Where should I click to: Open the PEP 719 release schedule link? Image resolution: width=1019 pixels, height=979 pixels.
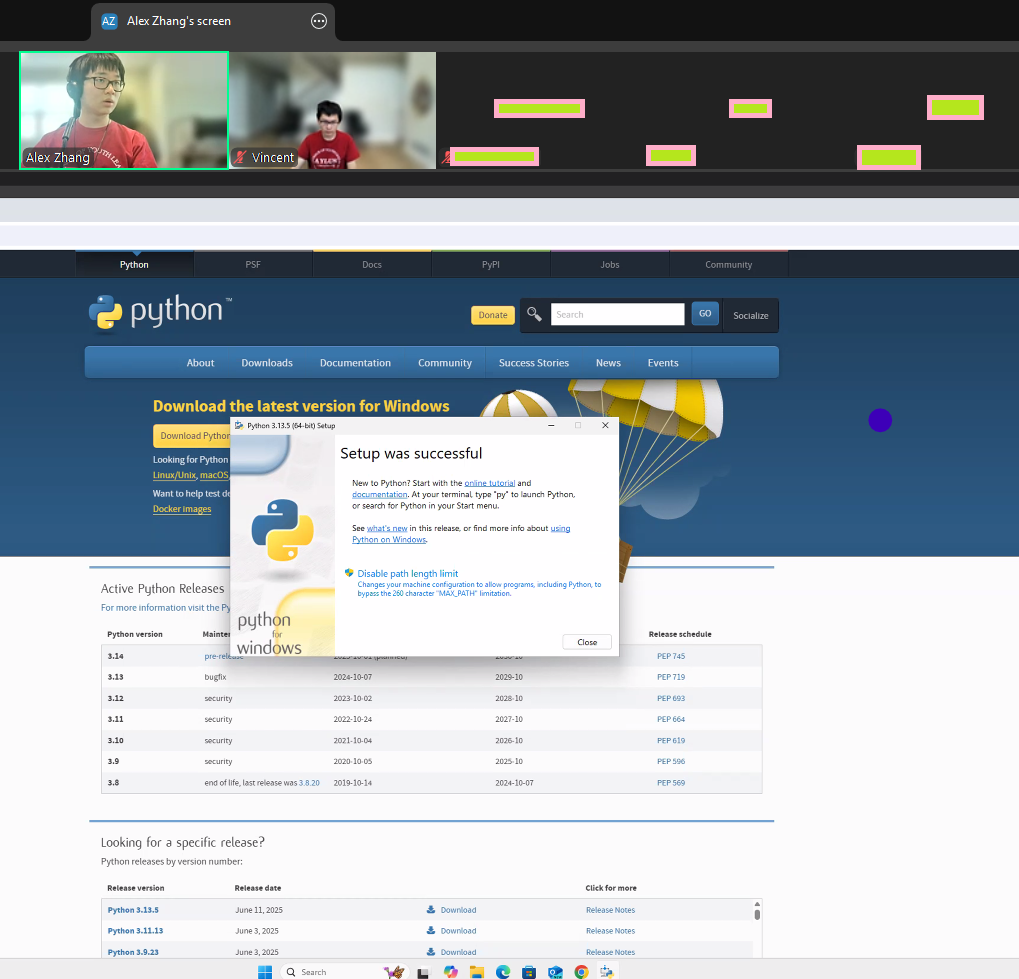(x=671, y=677)
